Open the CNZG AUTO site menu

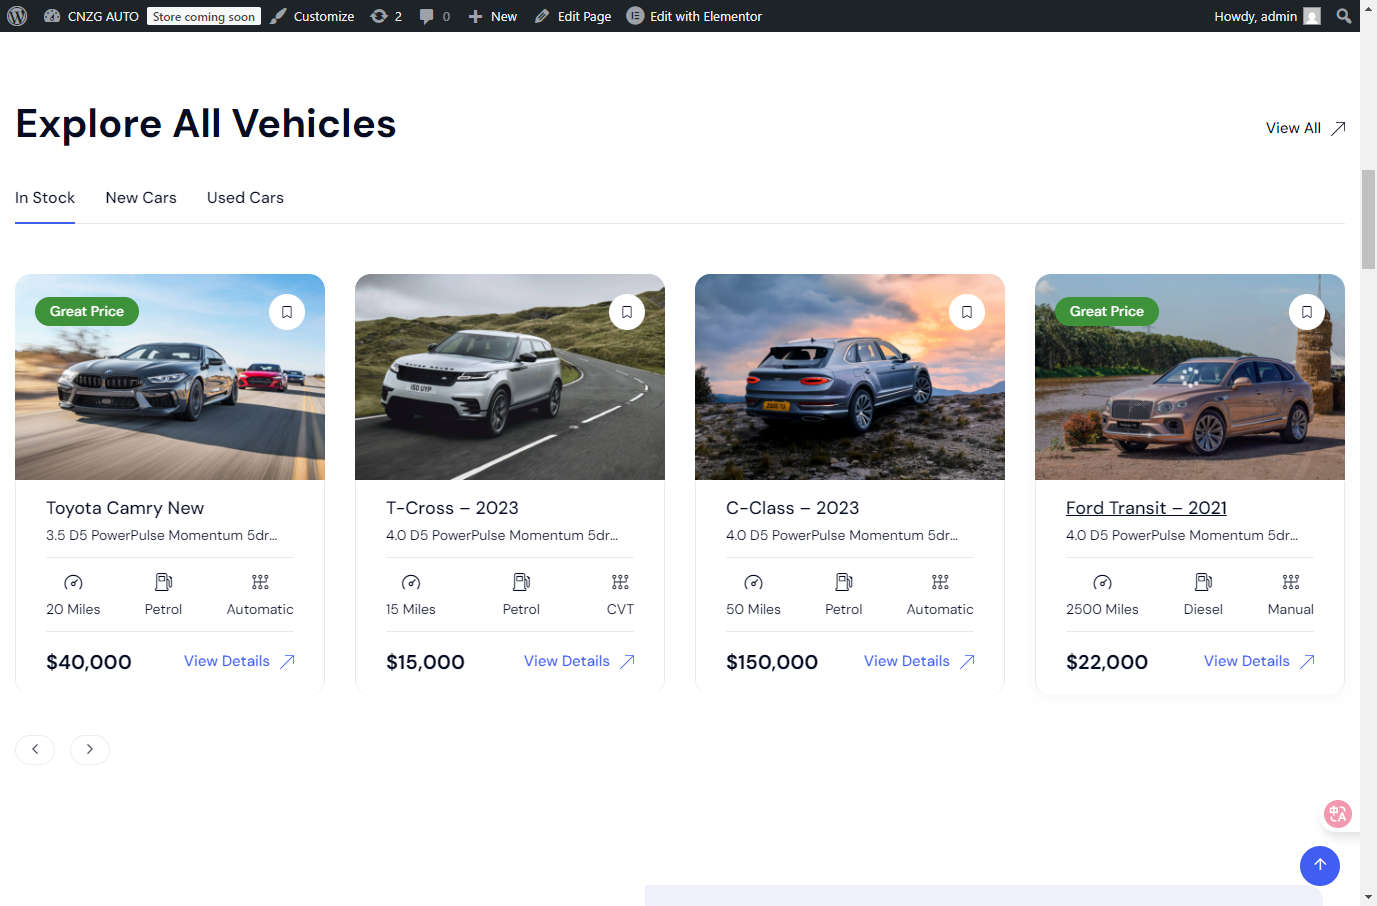[x=91, y=16]
